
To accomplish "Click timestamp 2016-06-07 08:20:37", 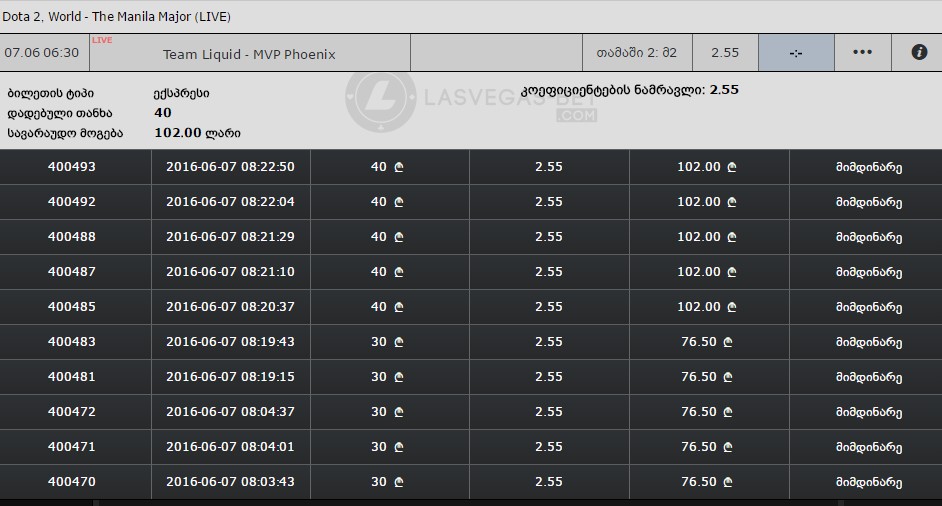I will (x=230, y=306).
